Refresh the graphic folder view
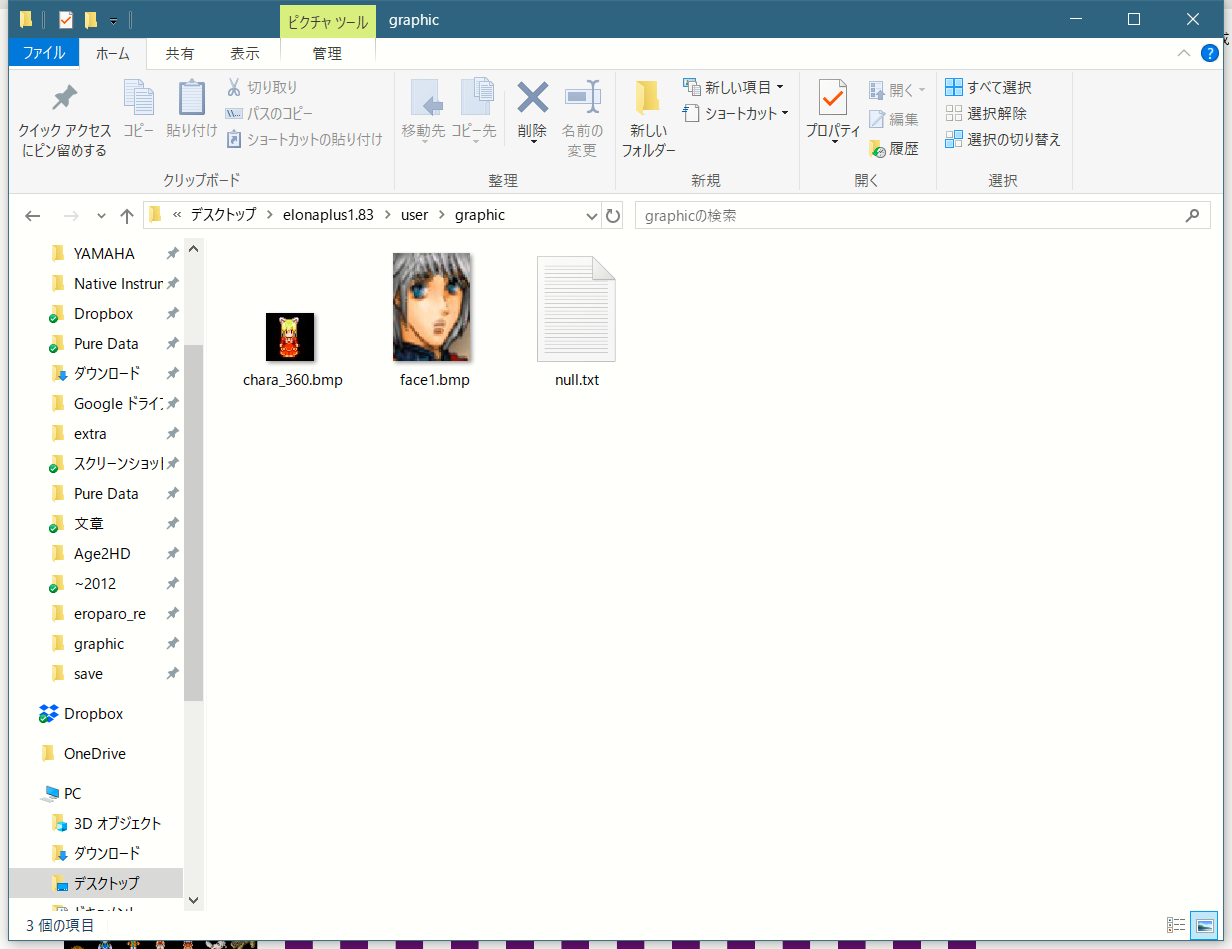 point(614,215)
